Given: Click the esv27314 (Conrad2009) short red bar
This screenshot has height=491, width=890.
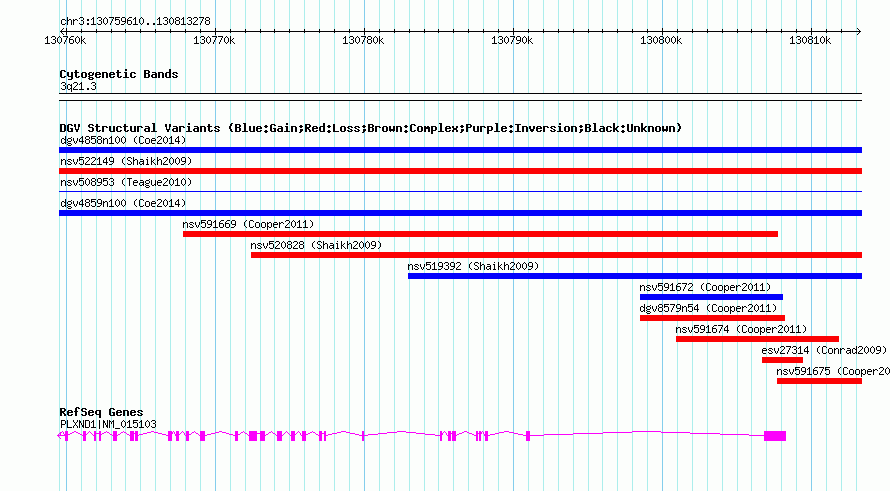Looking at the screenshot, I should click(782, 360).
